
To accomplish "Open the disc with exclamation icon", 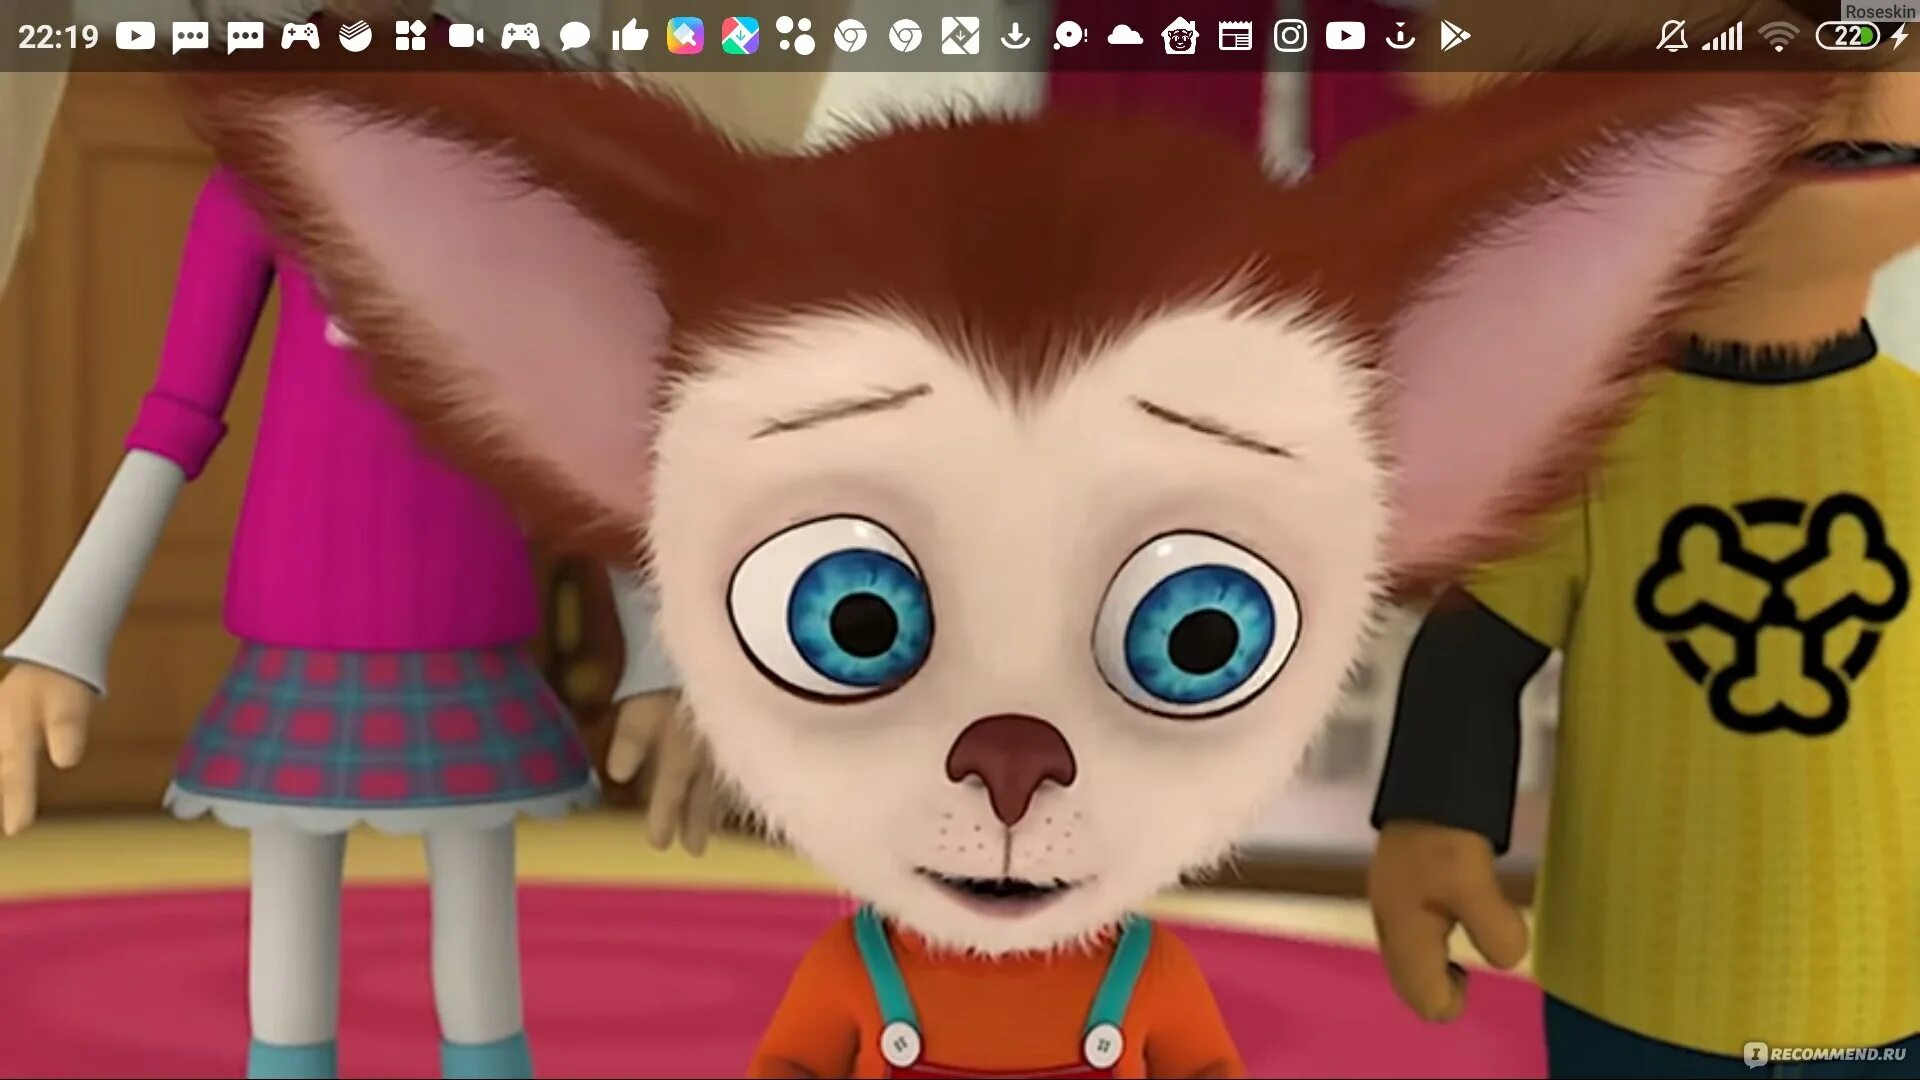I will [1069, 37].
